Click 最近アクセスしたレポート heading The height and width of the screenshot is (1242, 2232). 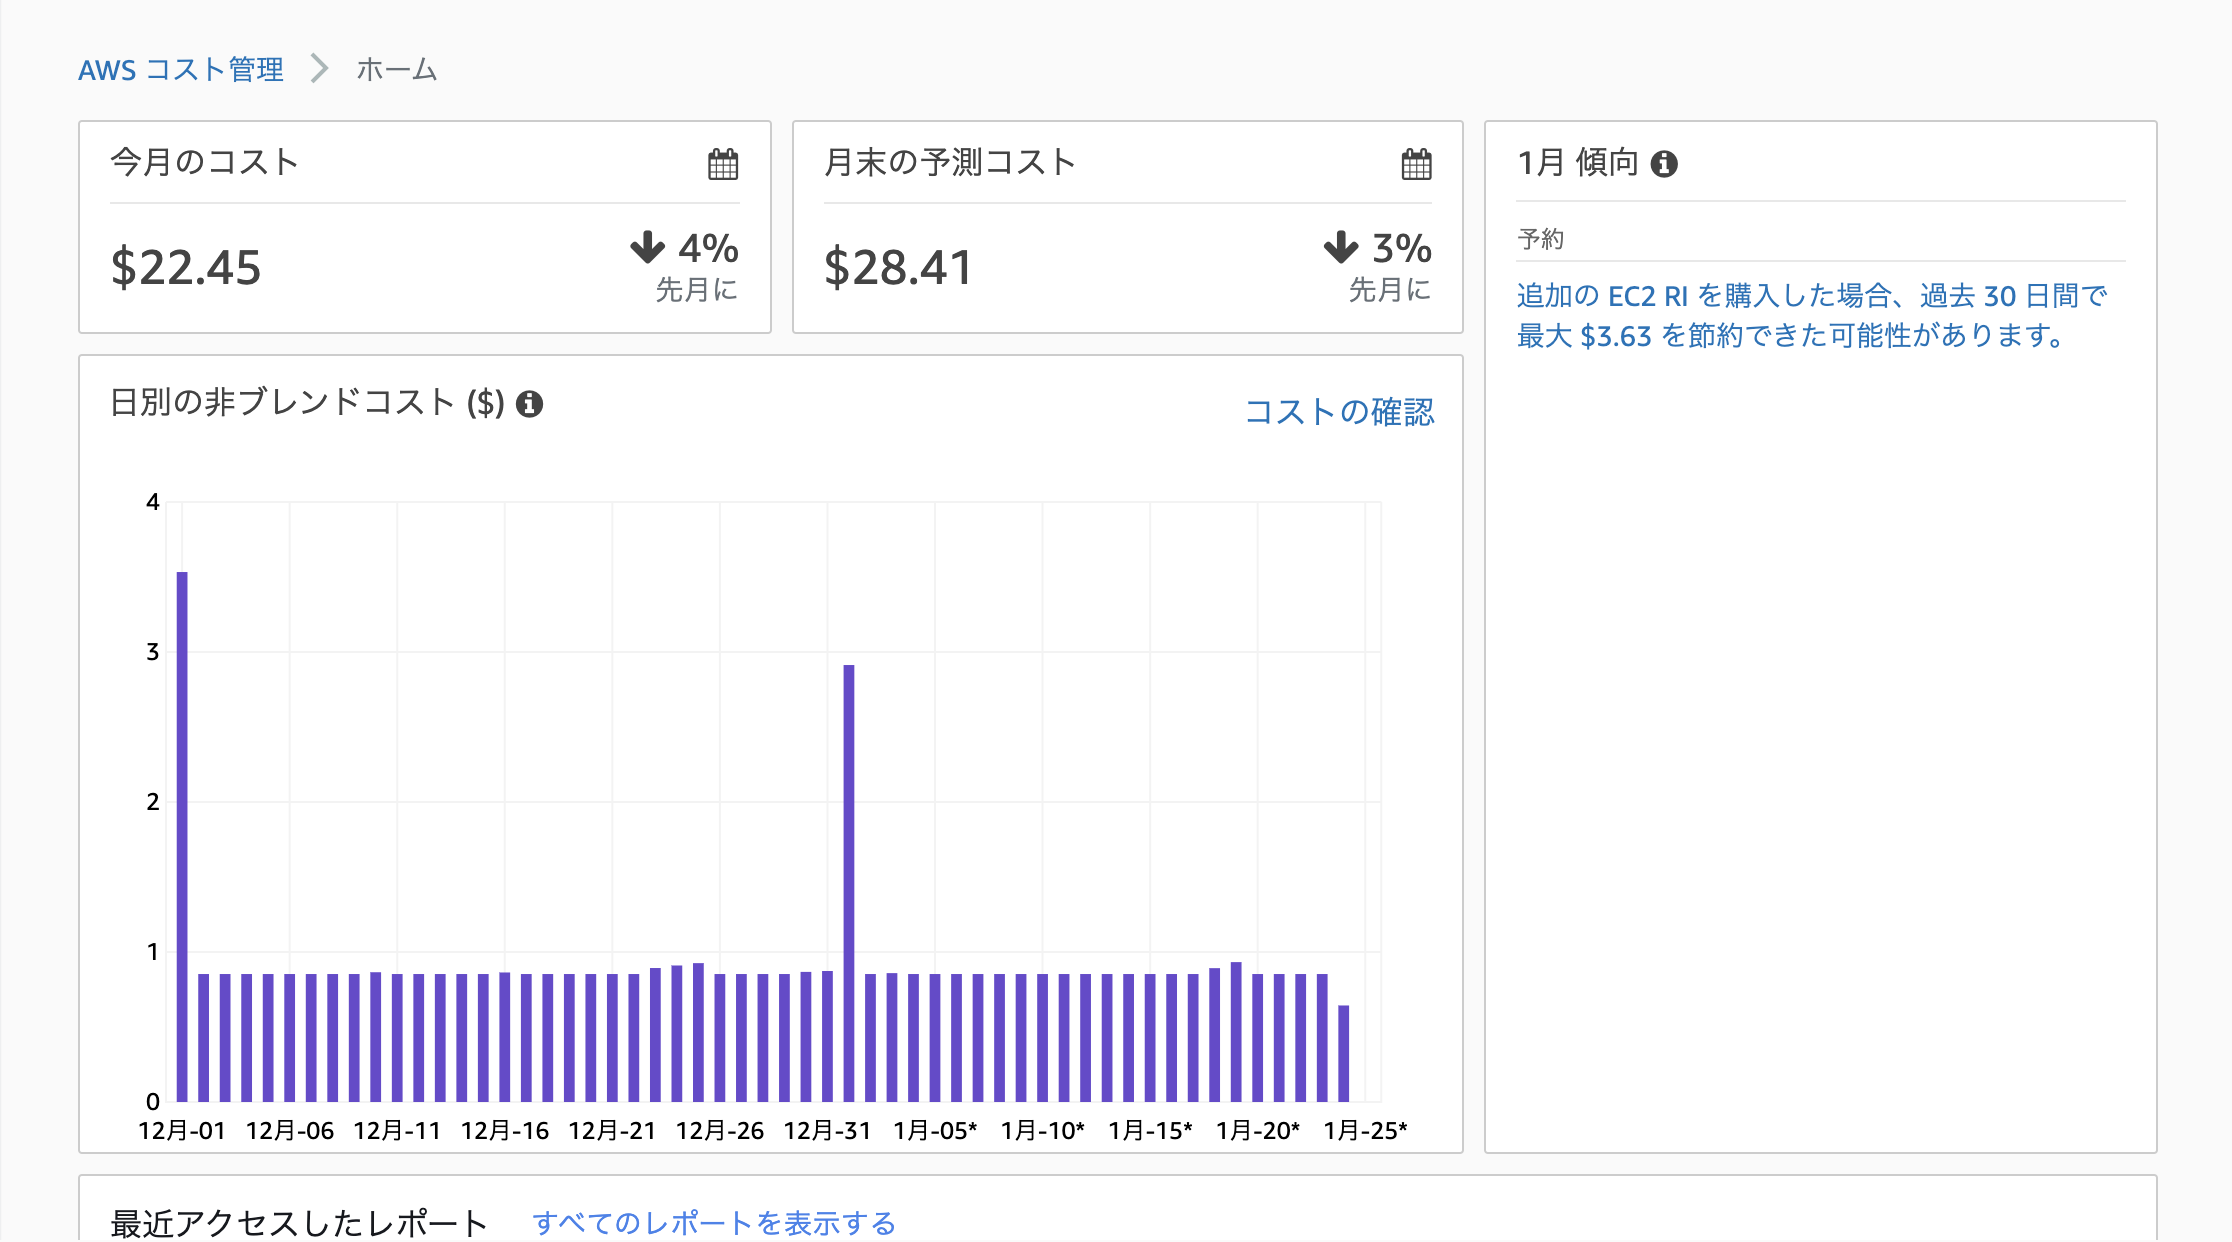[x=299, y=1222]
